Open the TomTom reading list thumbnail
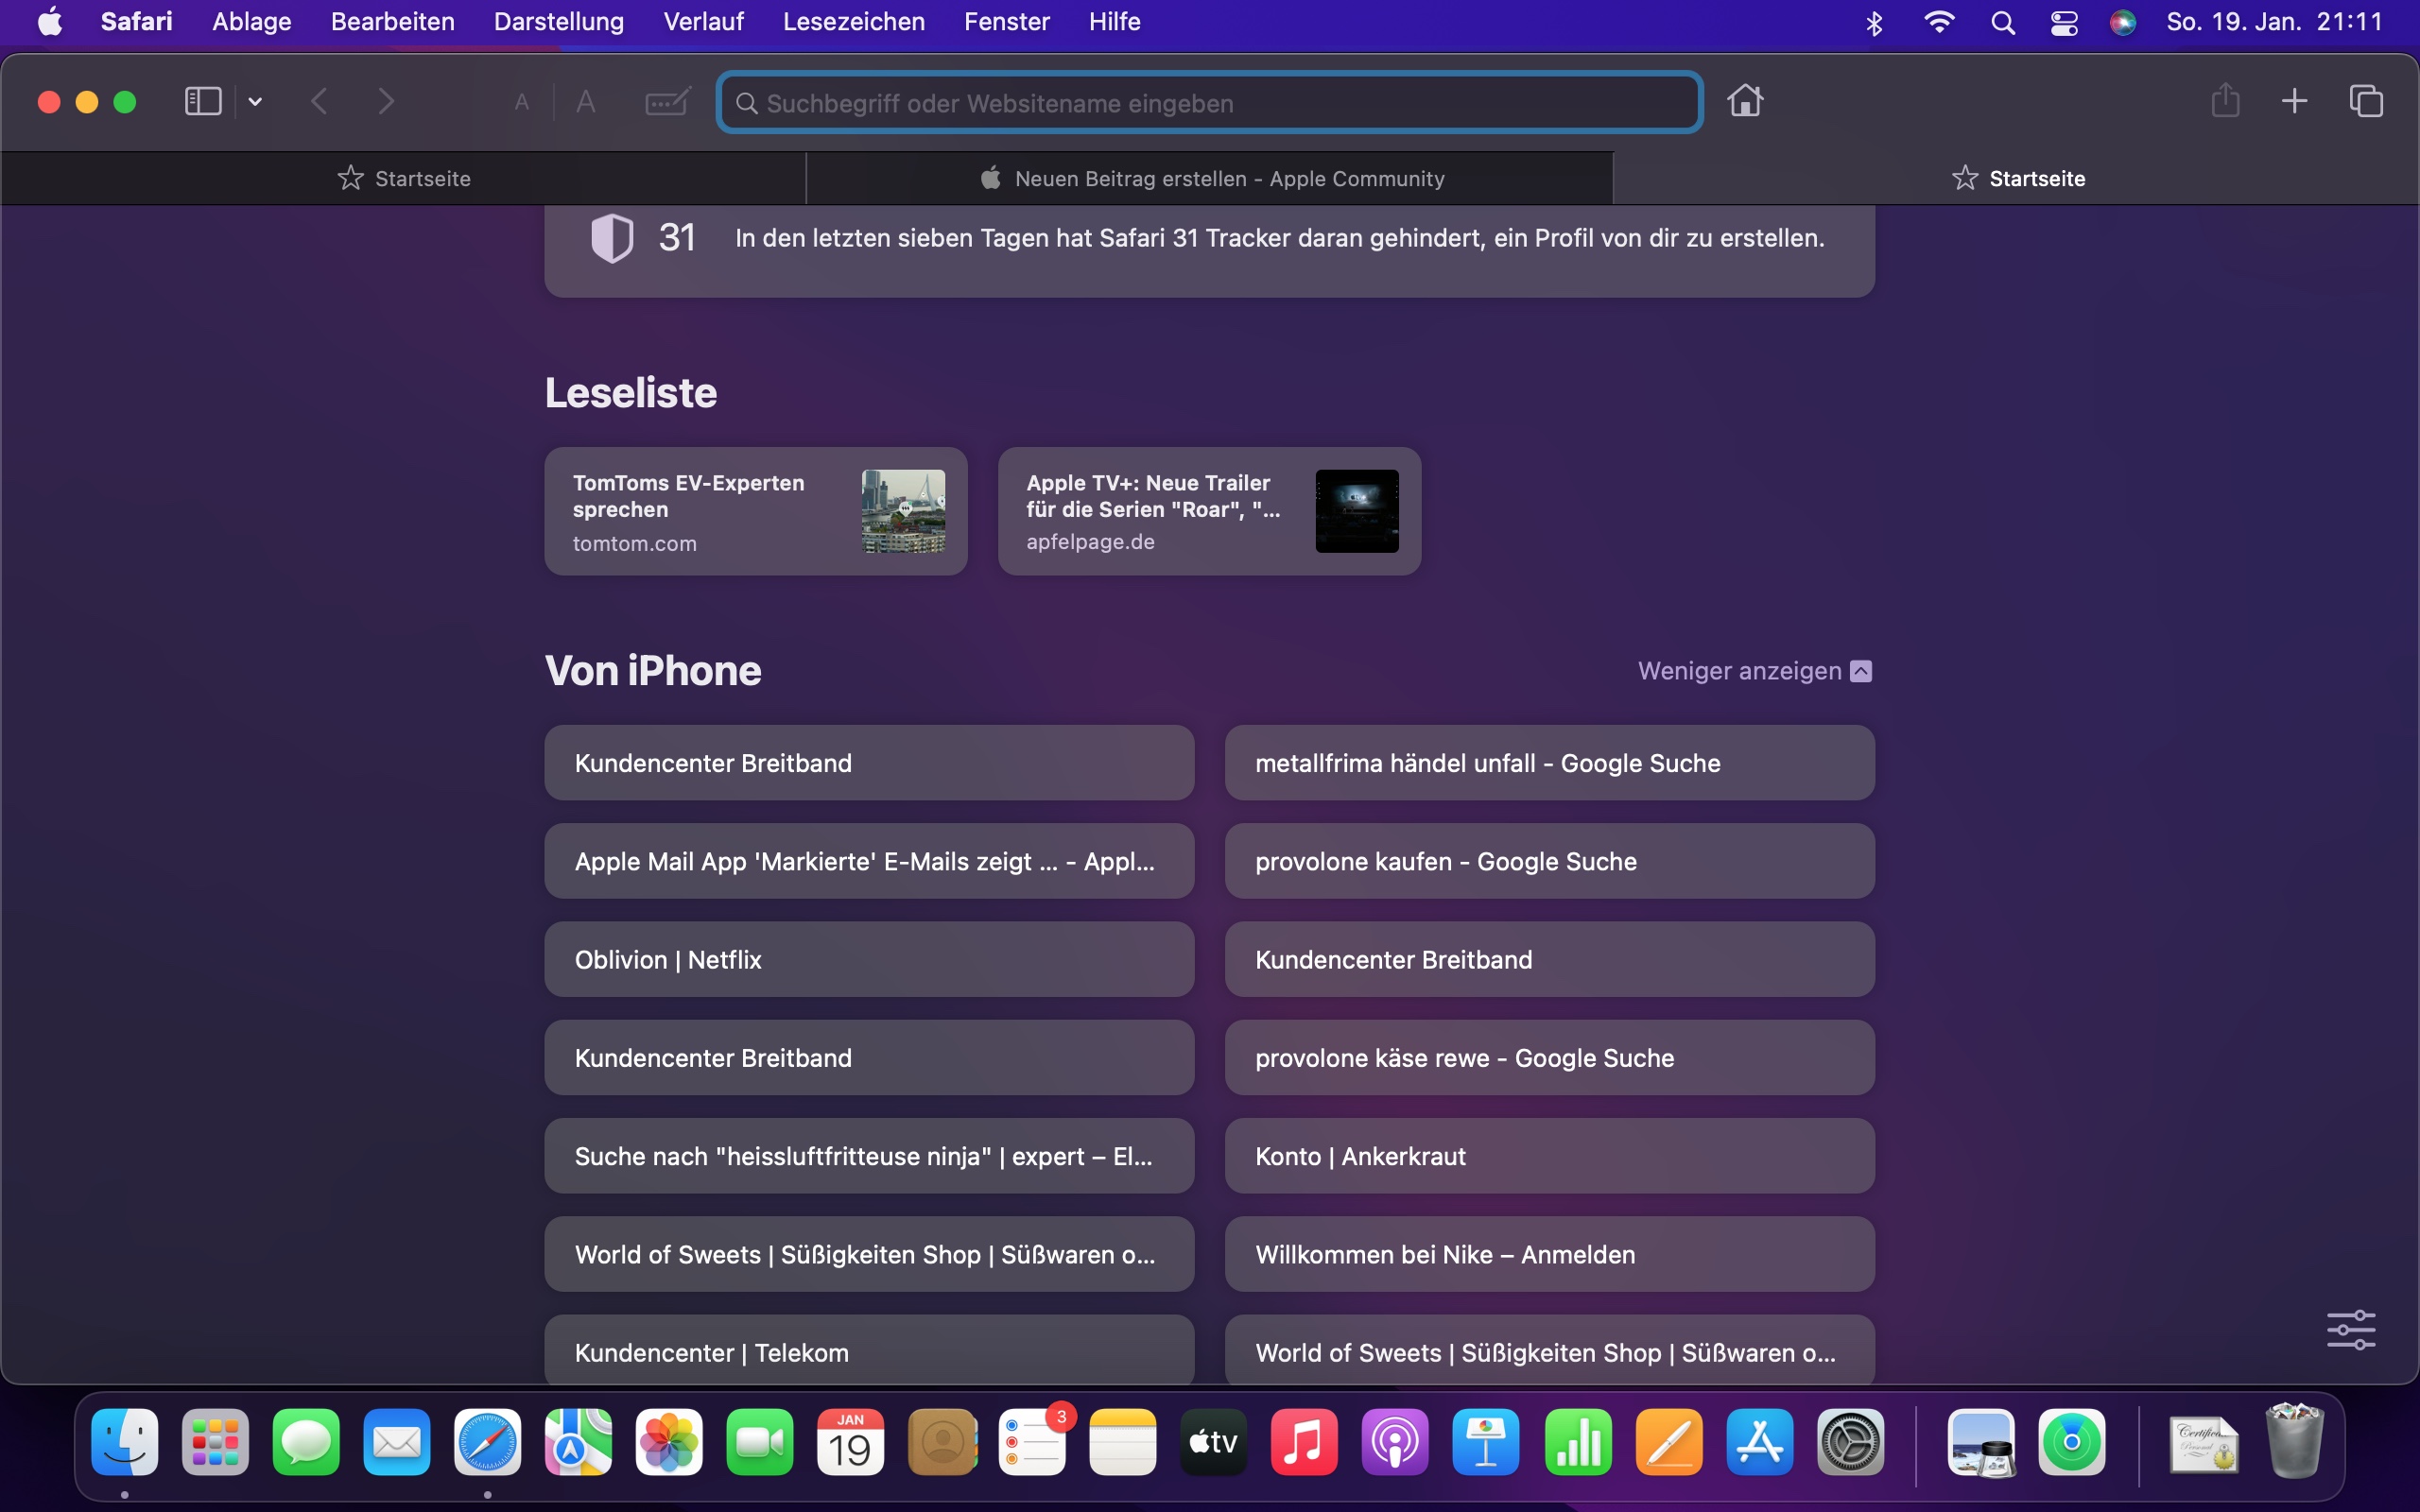This screenshot has height=1512, width=2420. click(903, 511)
